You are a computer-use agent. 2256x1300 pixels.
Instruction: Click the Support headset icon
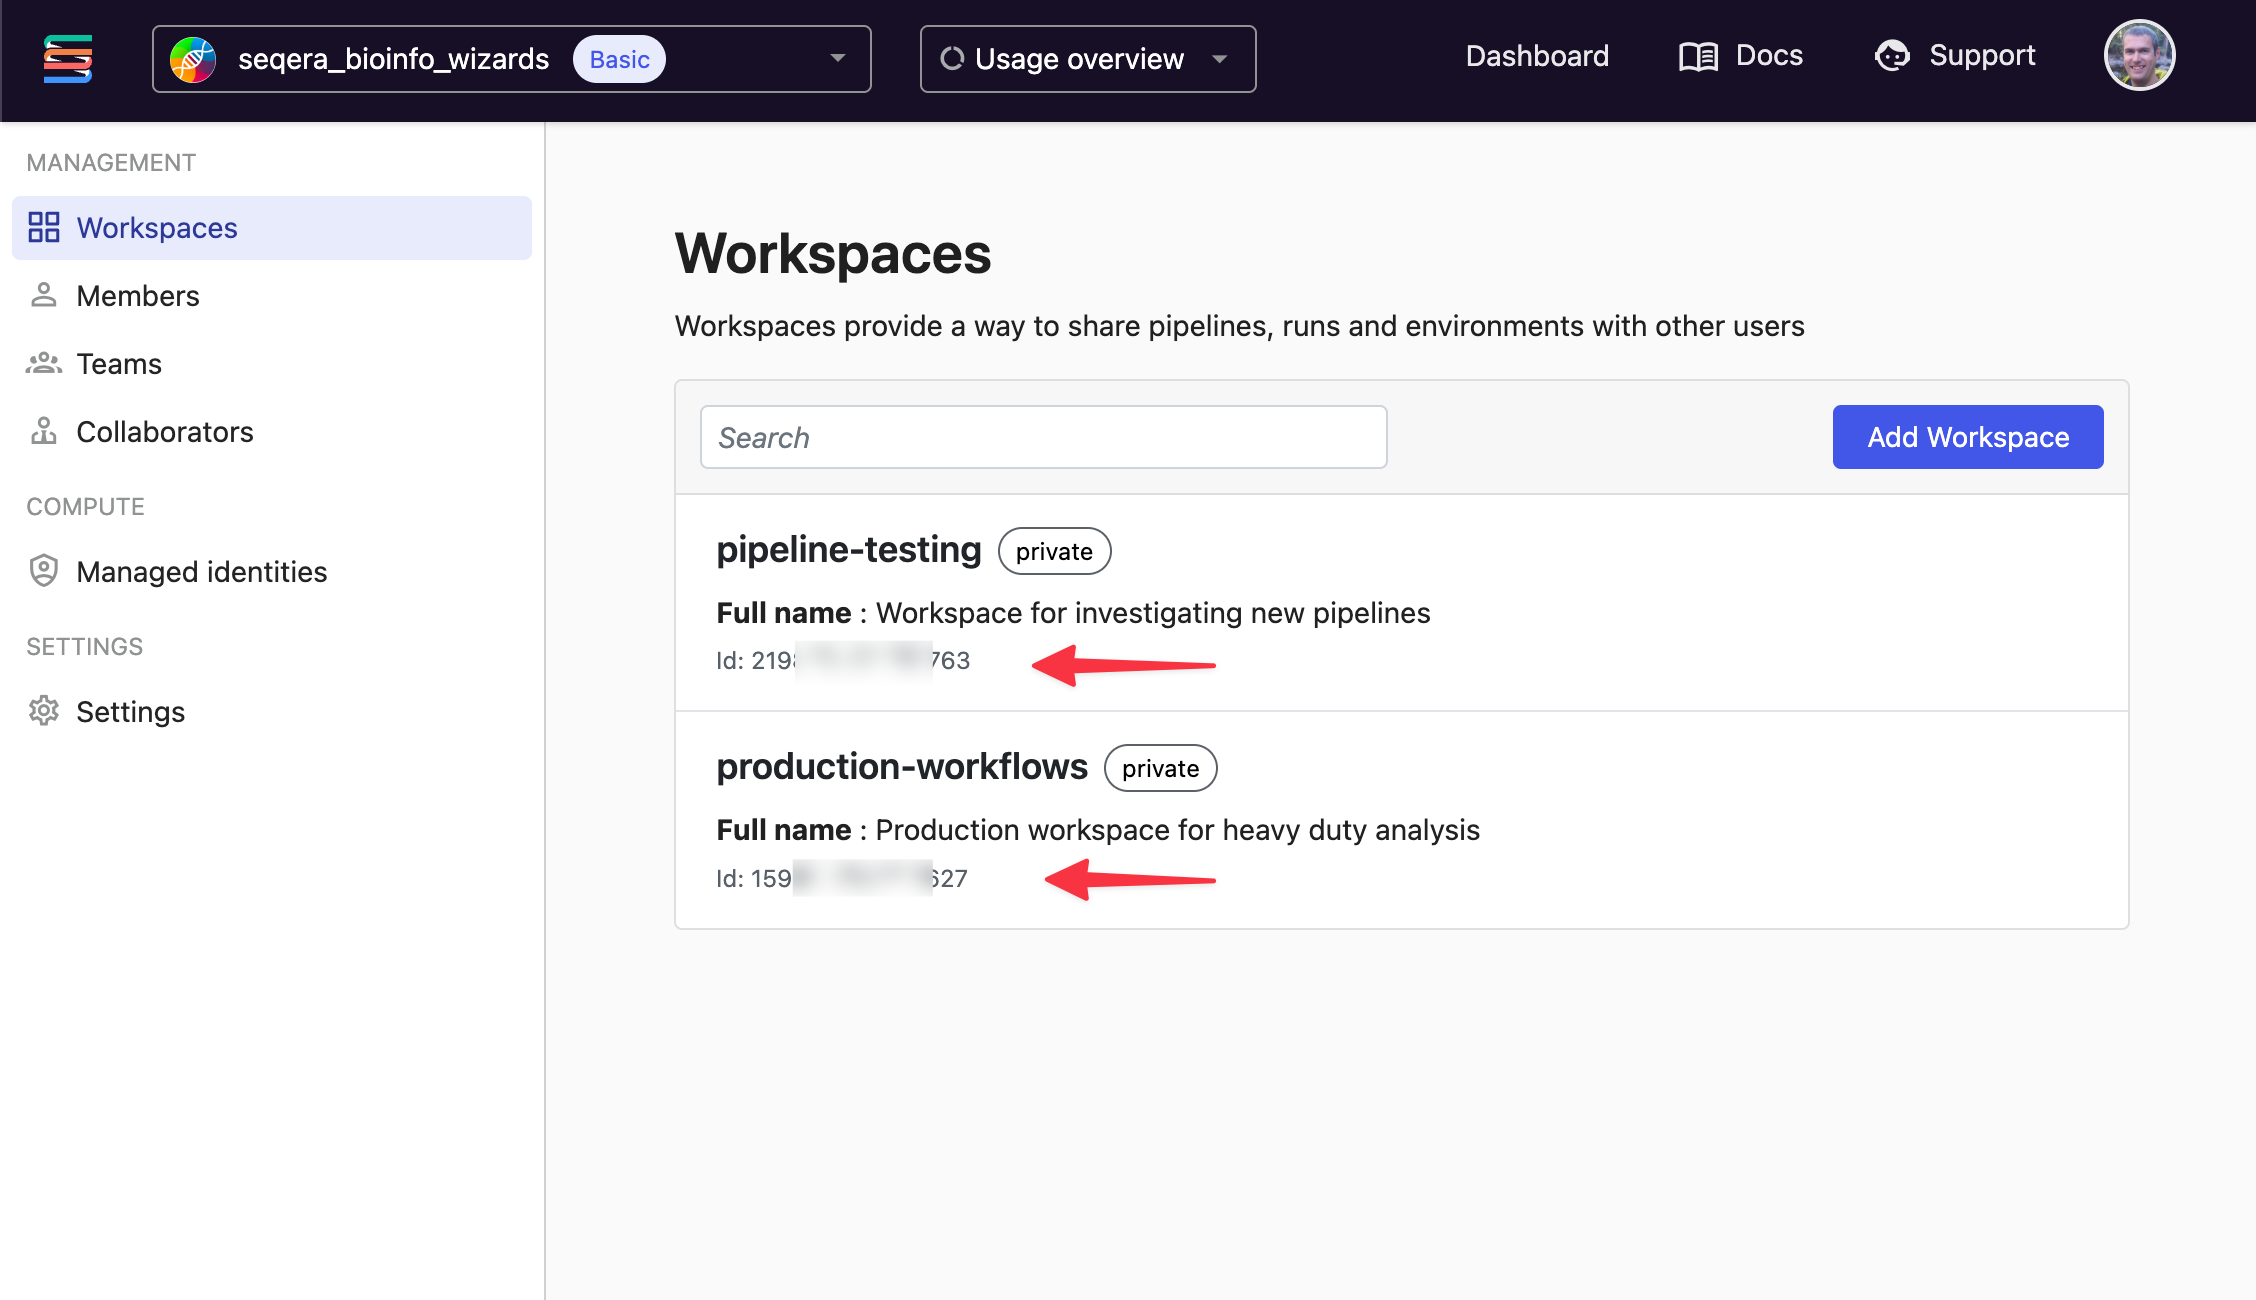[1893, 56]
